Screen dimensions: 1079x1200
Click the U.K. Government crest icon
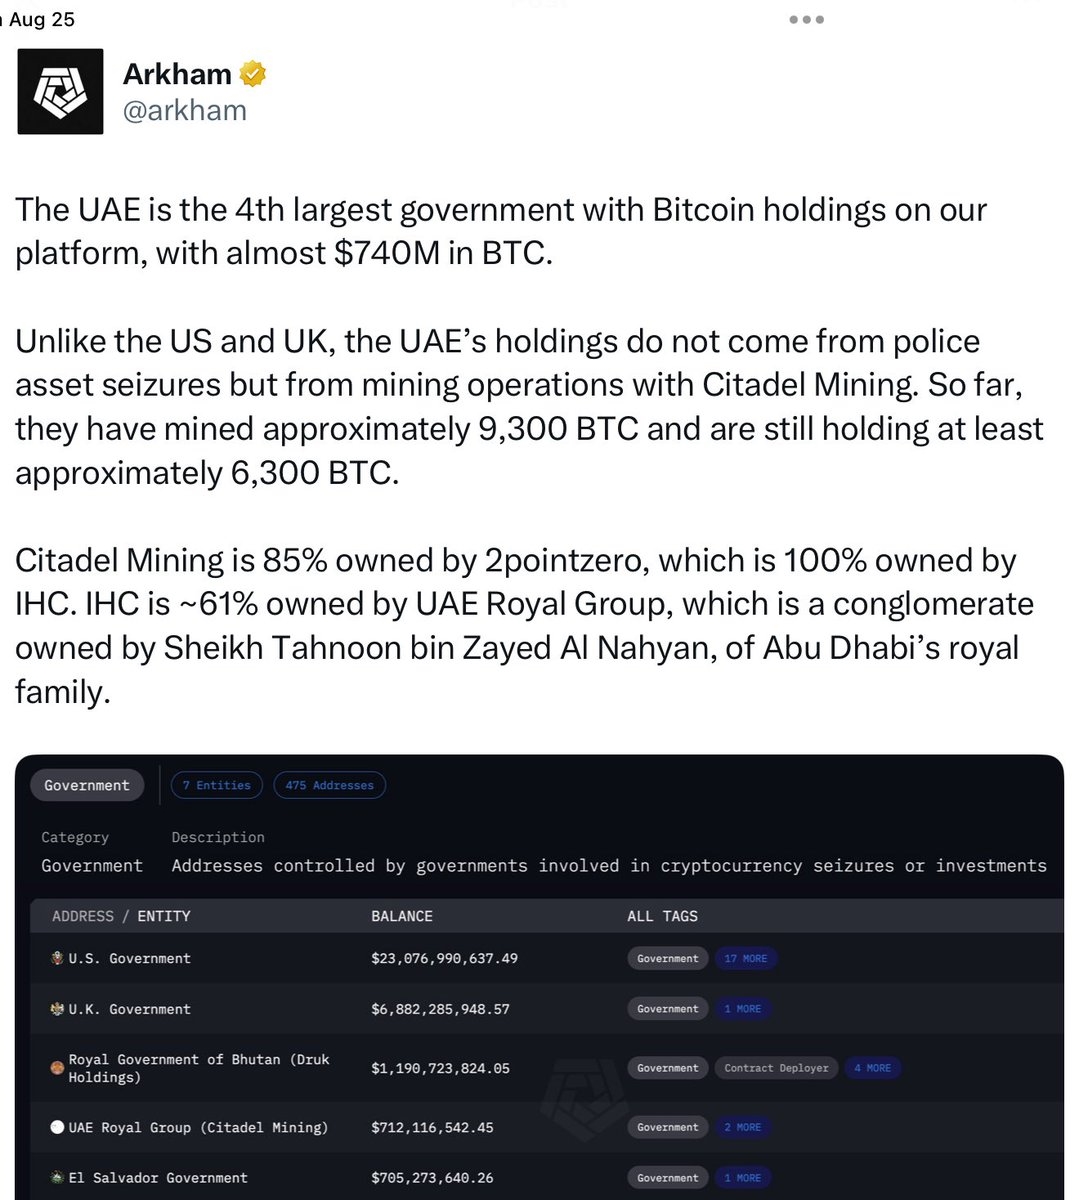coord(58,1009)
